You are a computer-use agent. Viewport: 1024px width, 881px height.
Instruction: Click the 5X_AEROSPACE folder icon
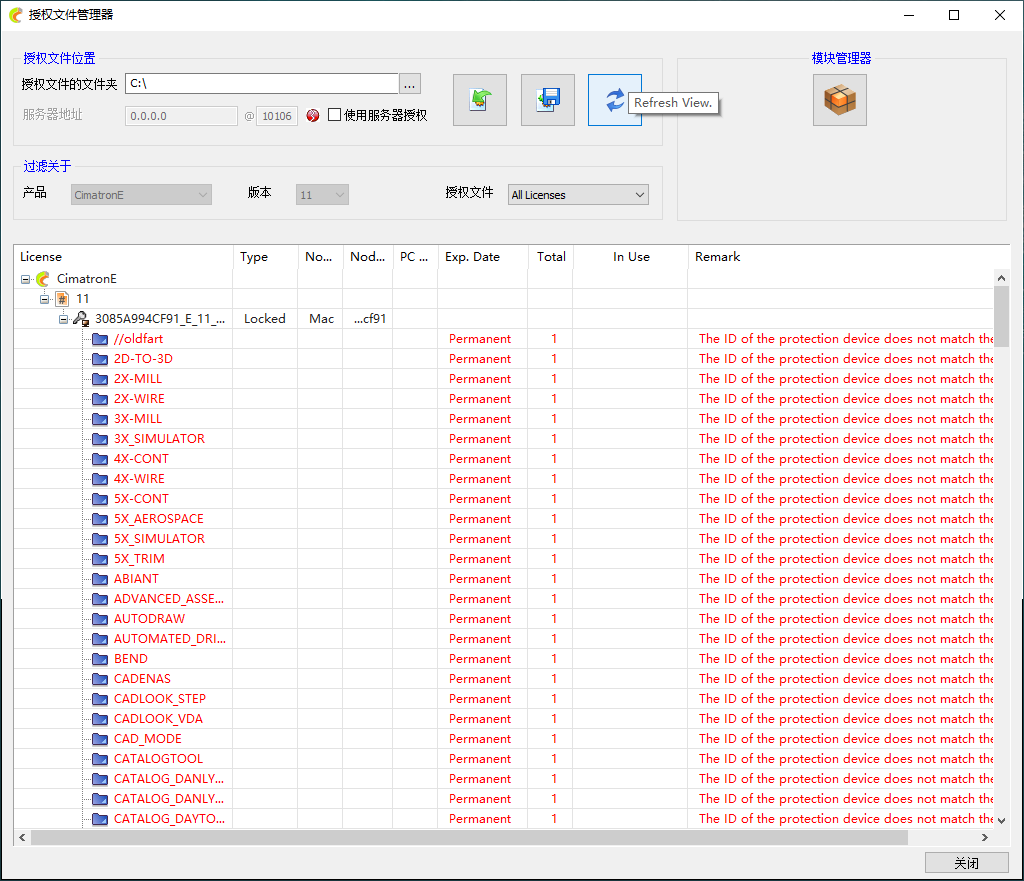point(100,519)
